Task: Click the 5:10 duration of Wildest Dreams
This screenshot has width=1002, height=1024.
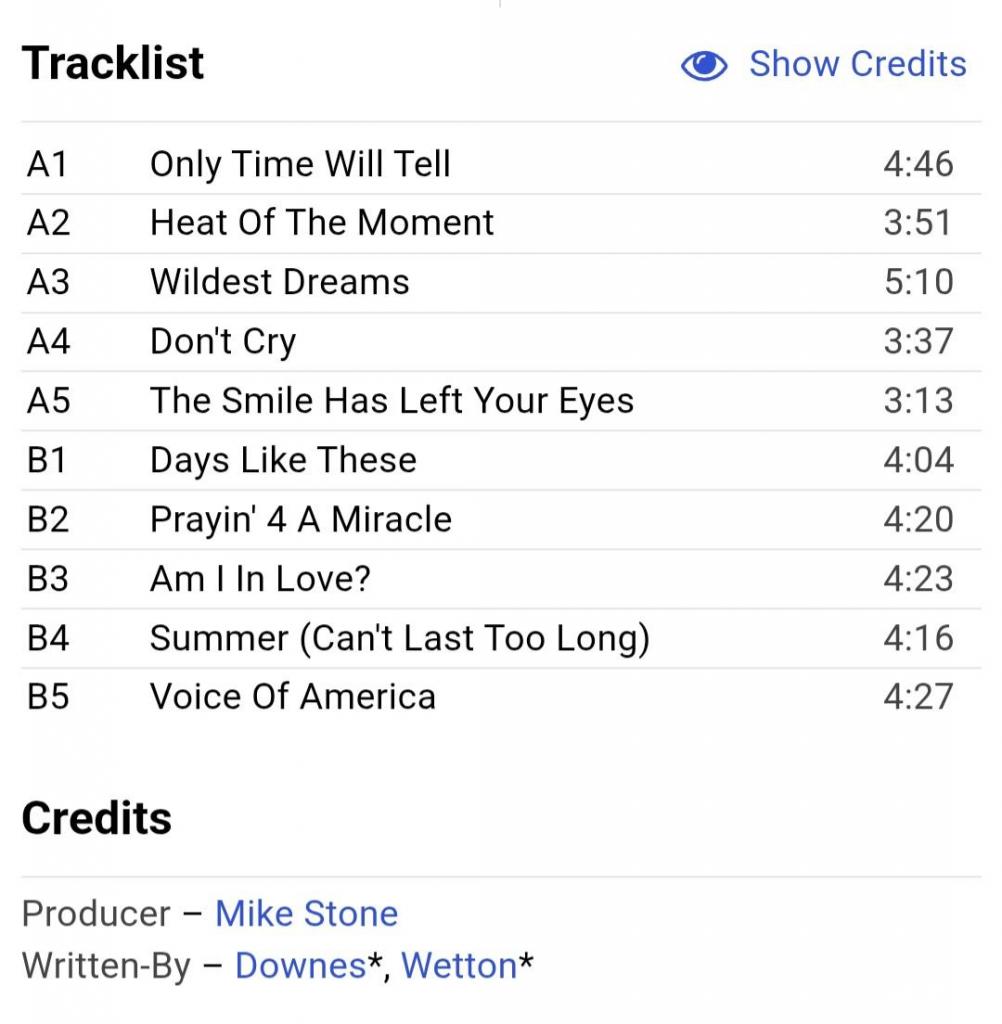Action: tap(918, 281)
